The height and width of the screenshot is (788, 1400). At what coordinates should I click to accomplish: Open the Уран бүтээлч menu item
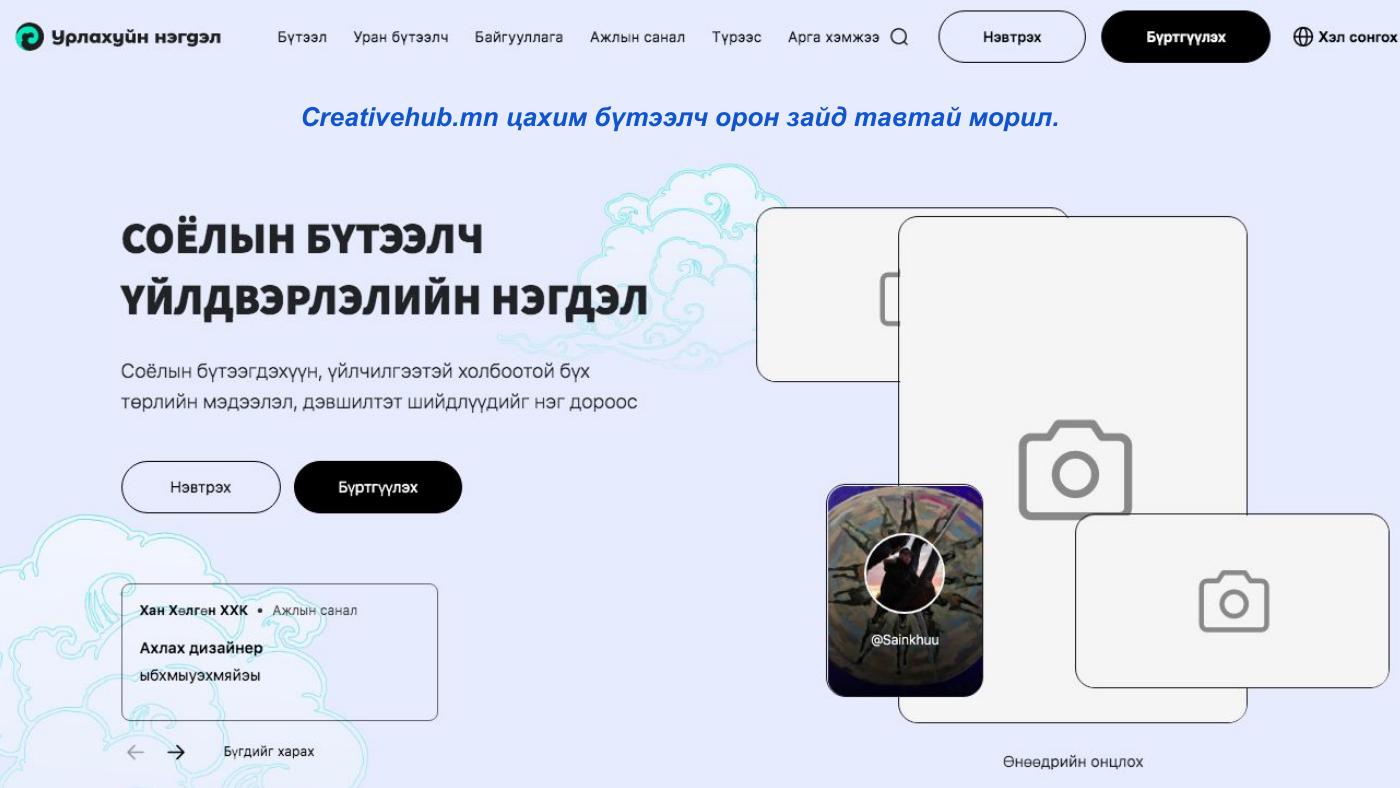point(400,37)
